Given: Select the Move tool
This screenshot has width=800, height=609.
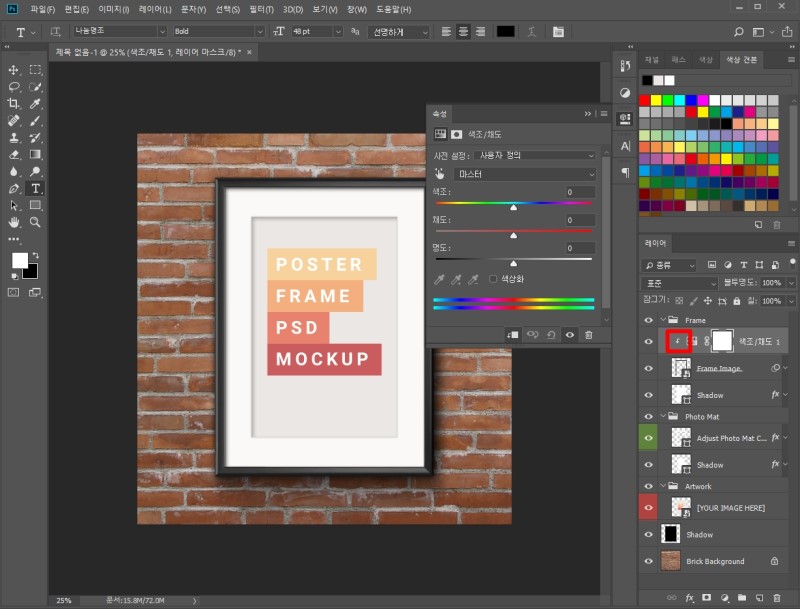Looking at the screenshot, I should tap(14, 70).
